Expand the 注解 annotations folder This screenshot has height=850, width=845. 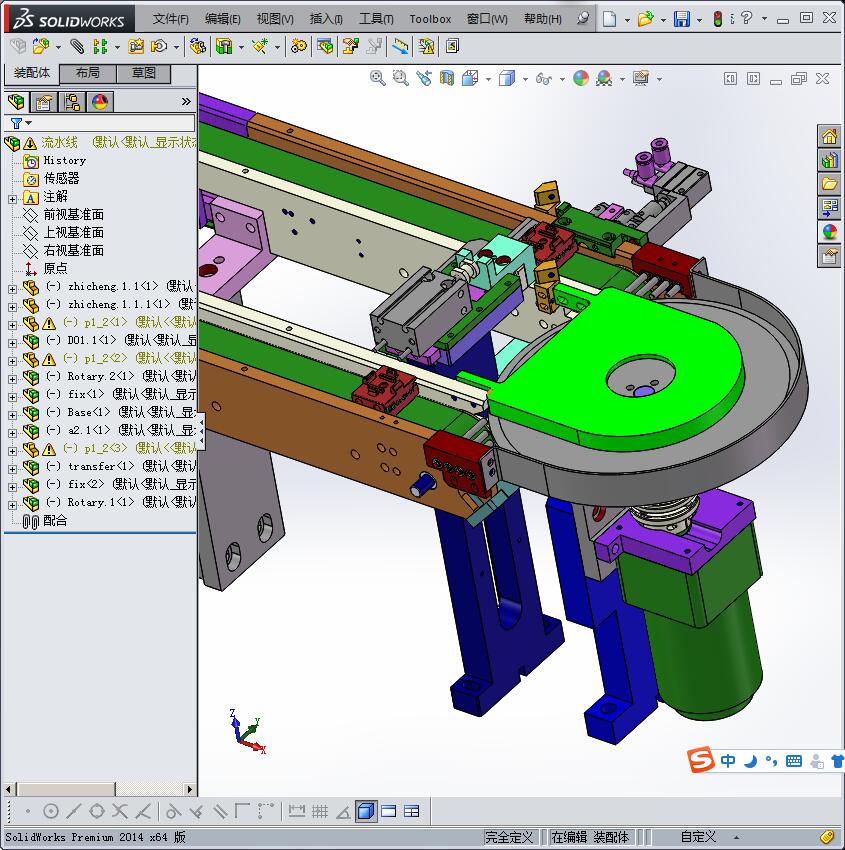[12, 199]
